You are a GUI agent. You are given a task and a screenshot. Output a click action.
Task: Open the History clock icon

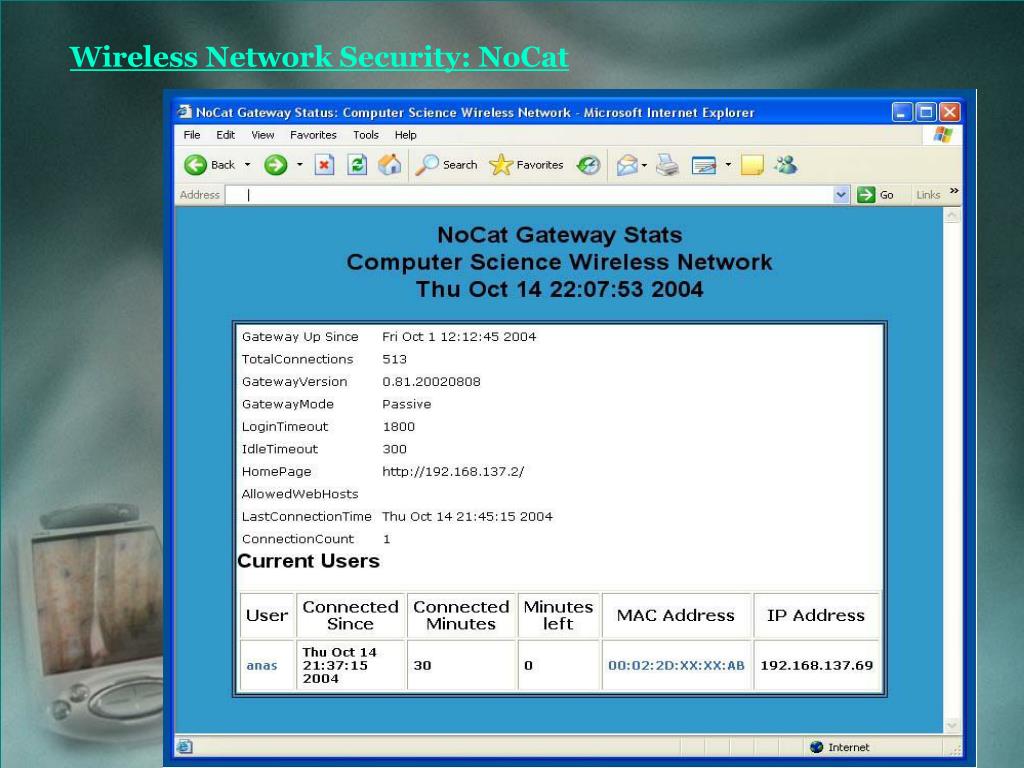click(x=588, y=165)
